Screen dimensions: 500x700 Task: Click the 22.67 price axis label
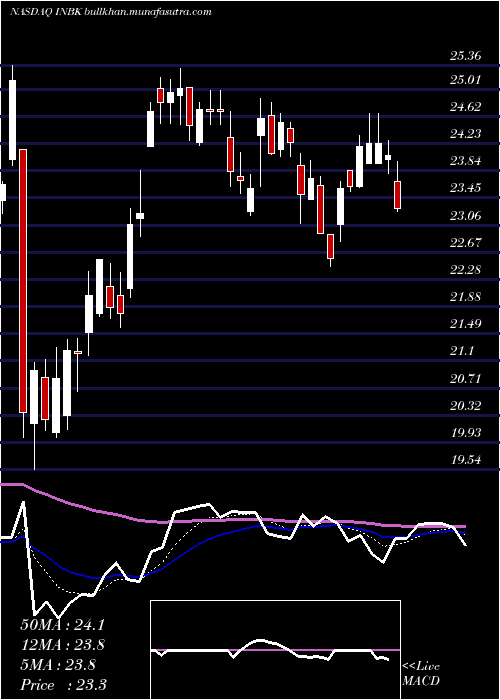click(x=466, y=243)
